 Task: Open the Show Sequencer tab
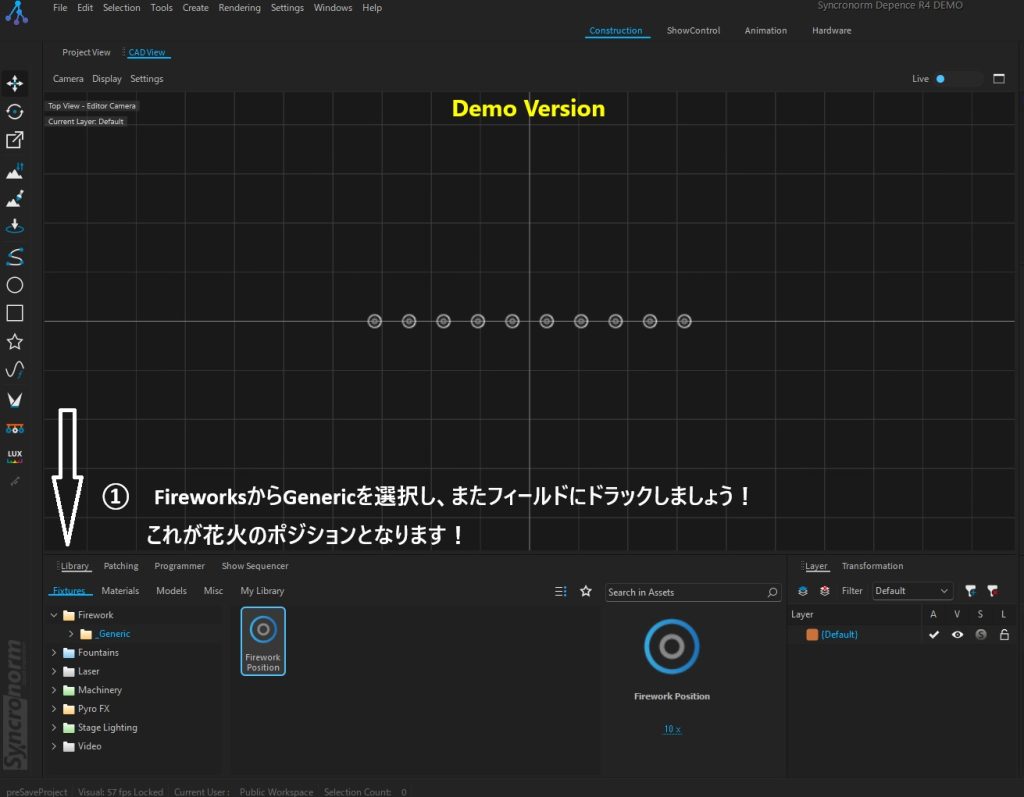255,566
